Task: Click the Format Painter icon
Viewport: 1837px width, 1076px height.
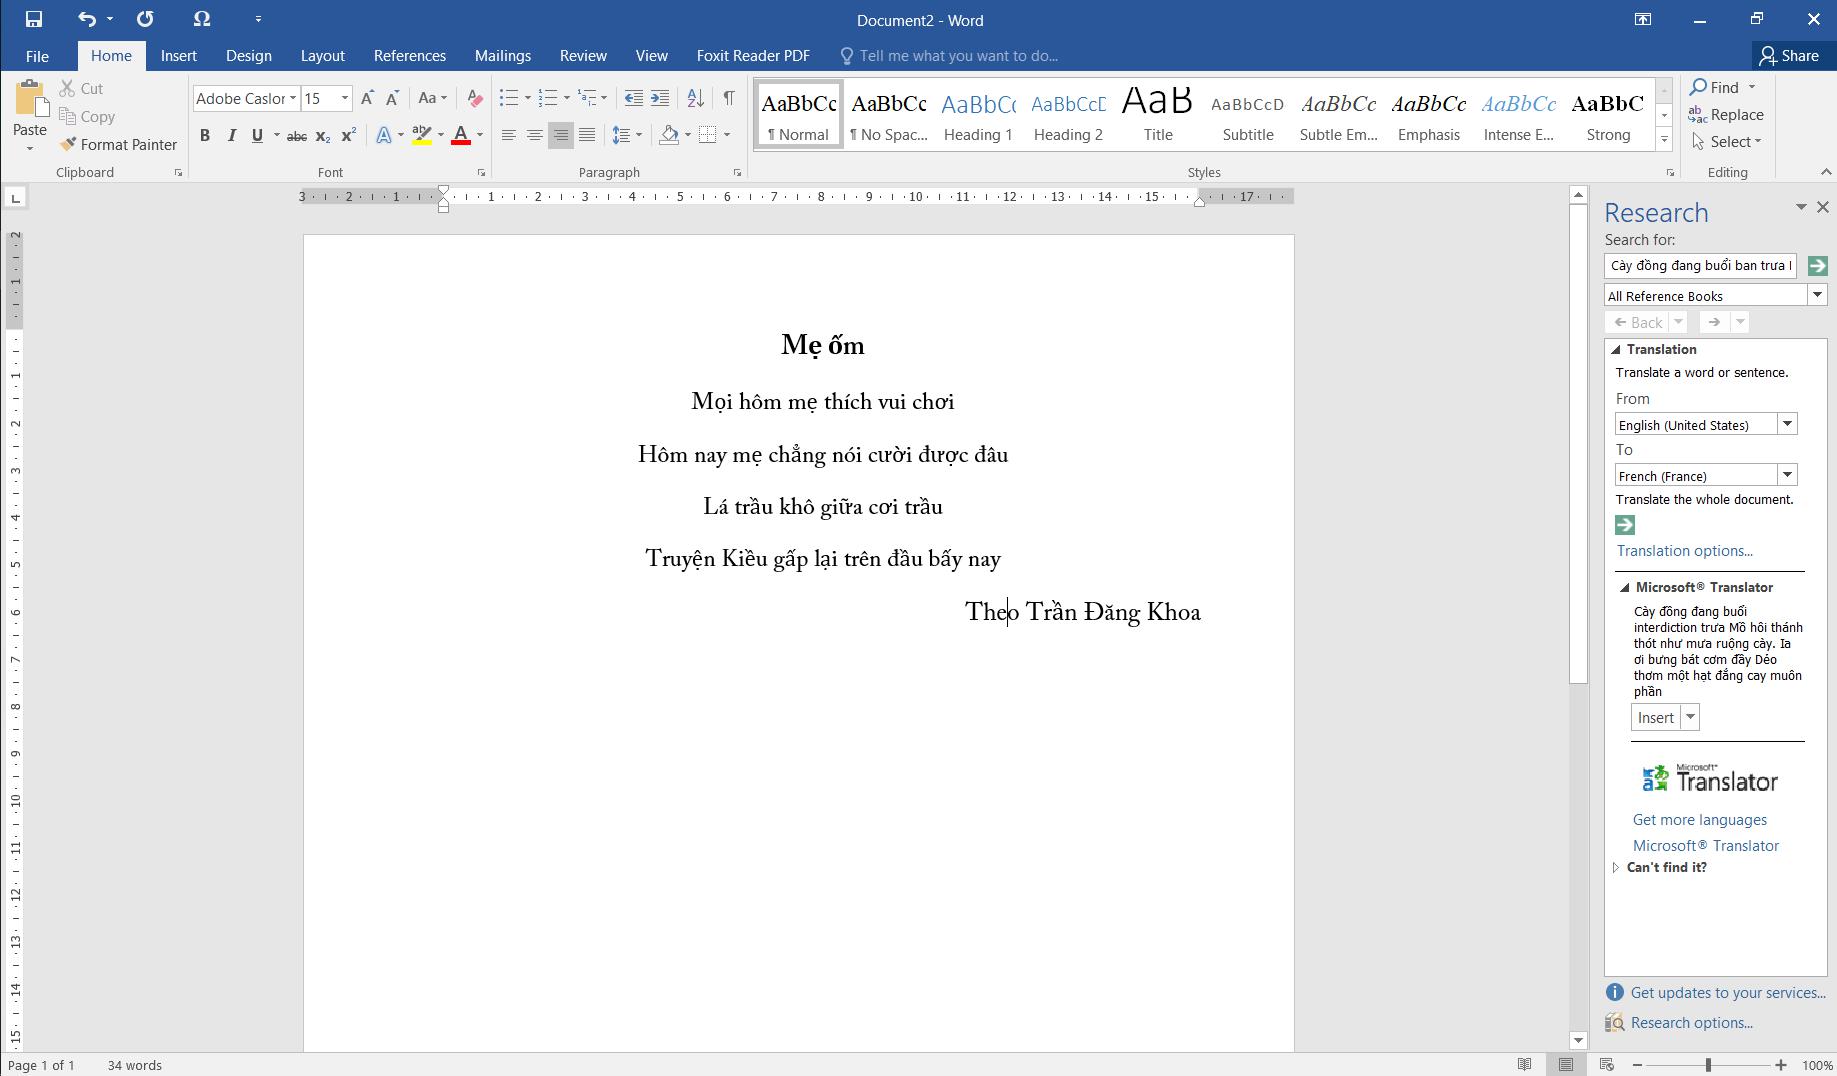Action: [x=68, y=145]
